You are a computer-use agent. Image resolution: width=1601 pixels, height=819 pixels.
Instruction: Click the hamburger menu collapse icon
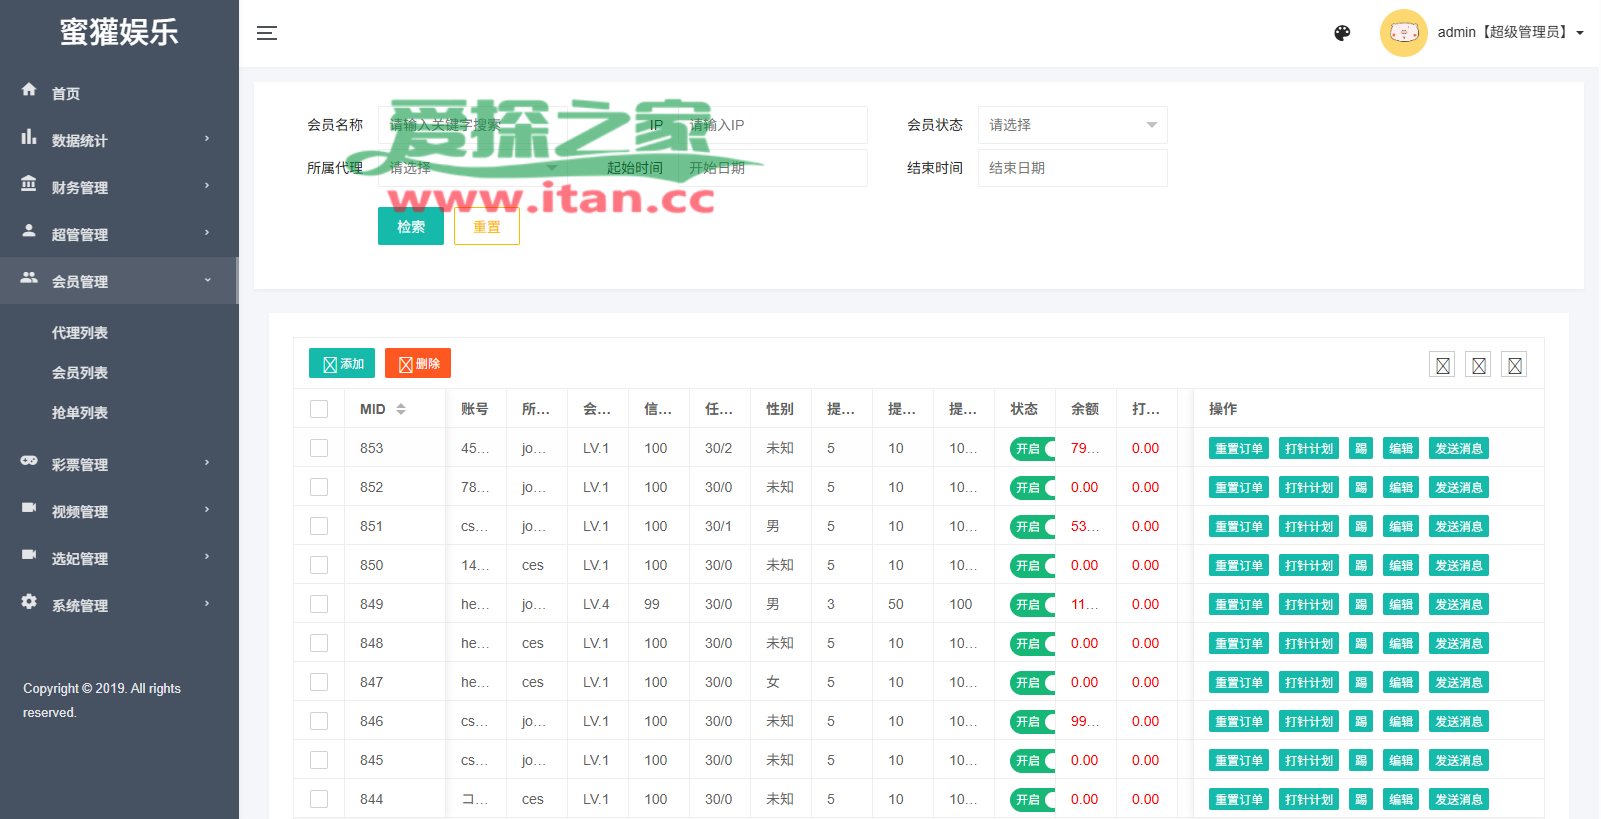(x=267, y=33)
